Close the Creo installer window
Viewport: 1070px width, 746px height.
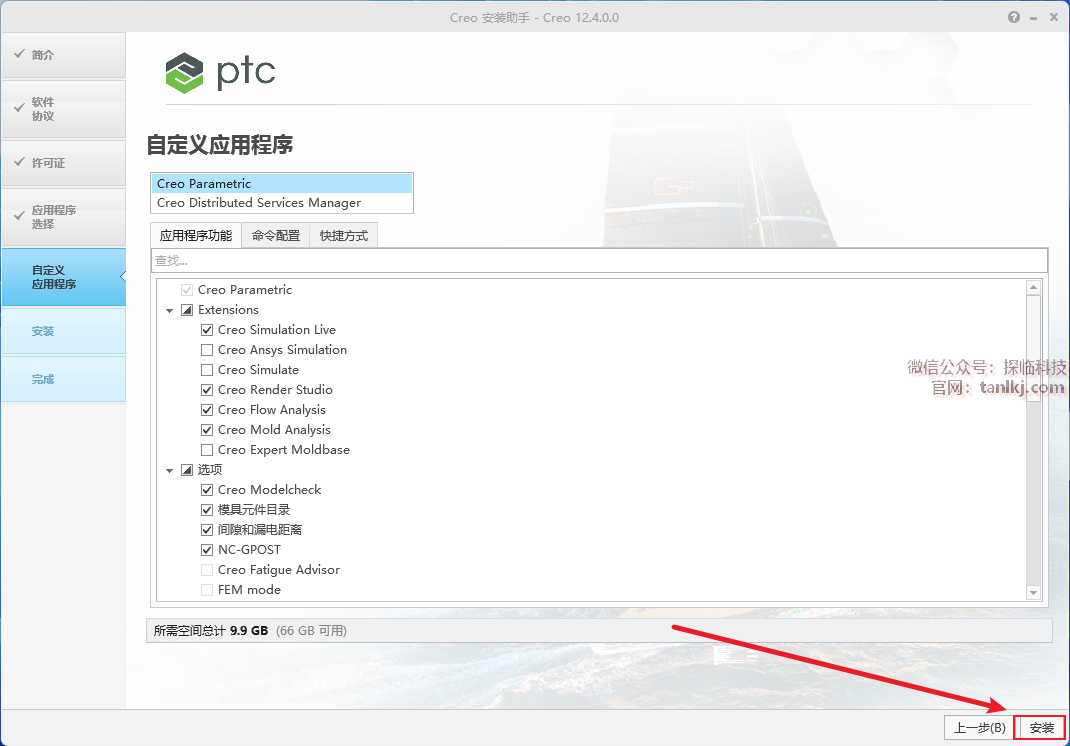coord(1054,18)
